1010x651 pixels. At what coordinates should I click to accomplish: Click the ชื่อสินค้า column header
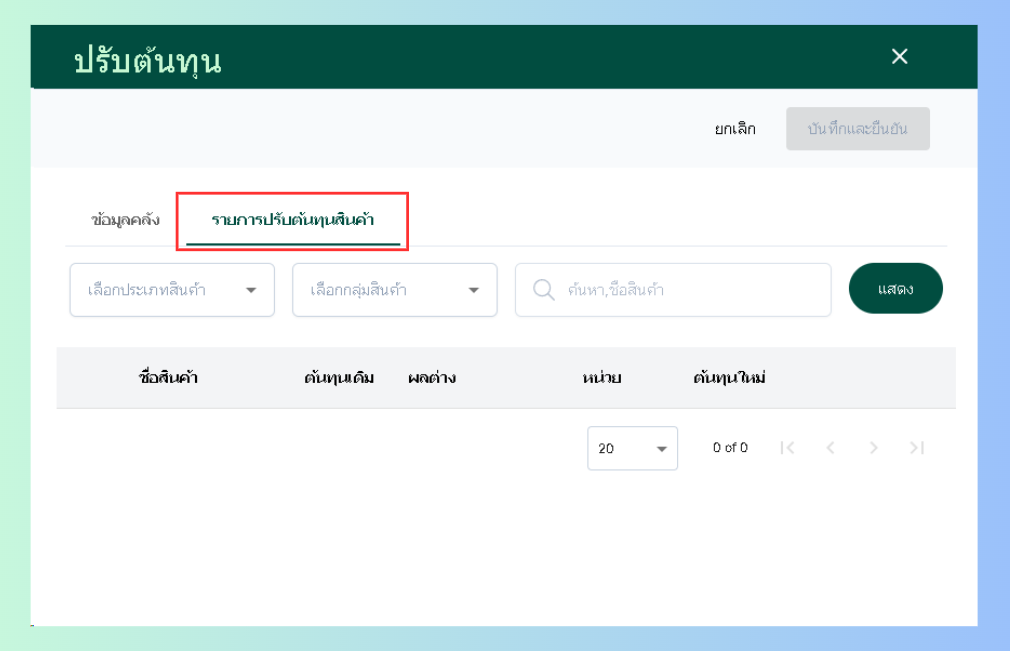[x=168, y=377]
